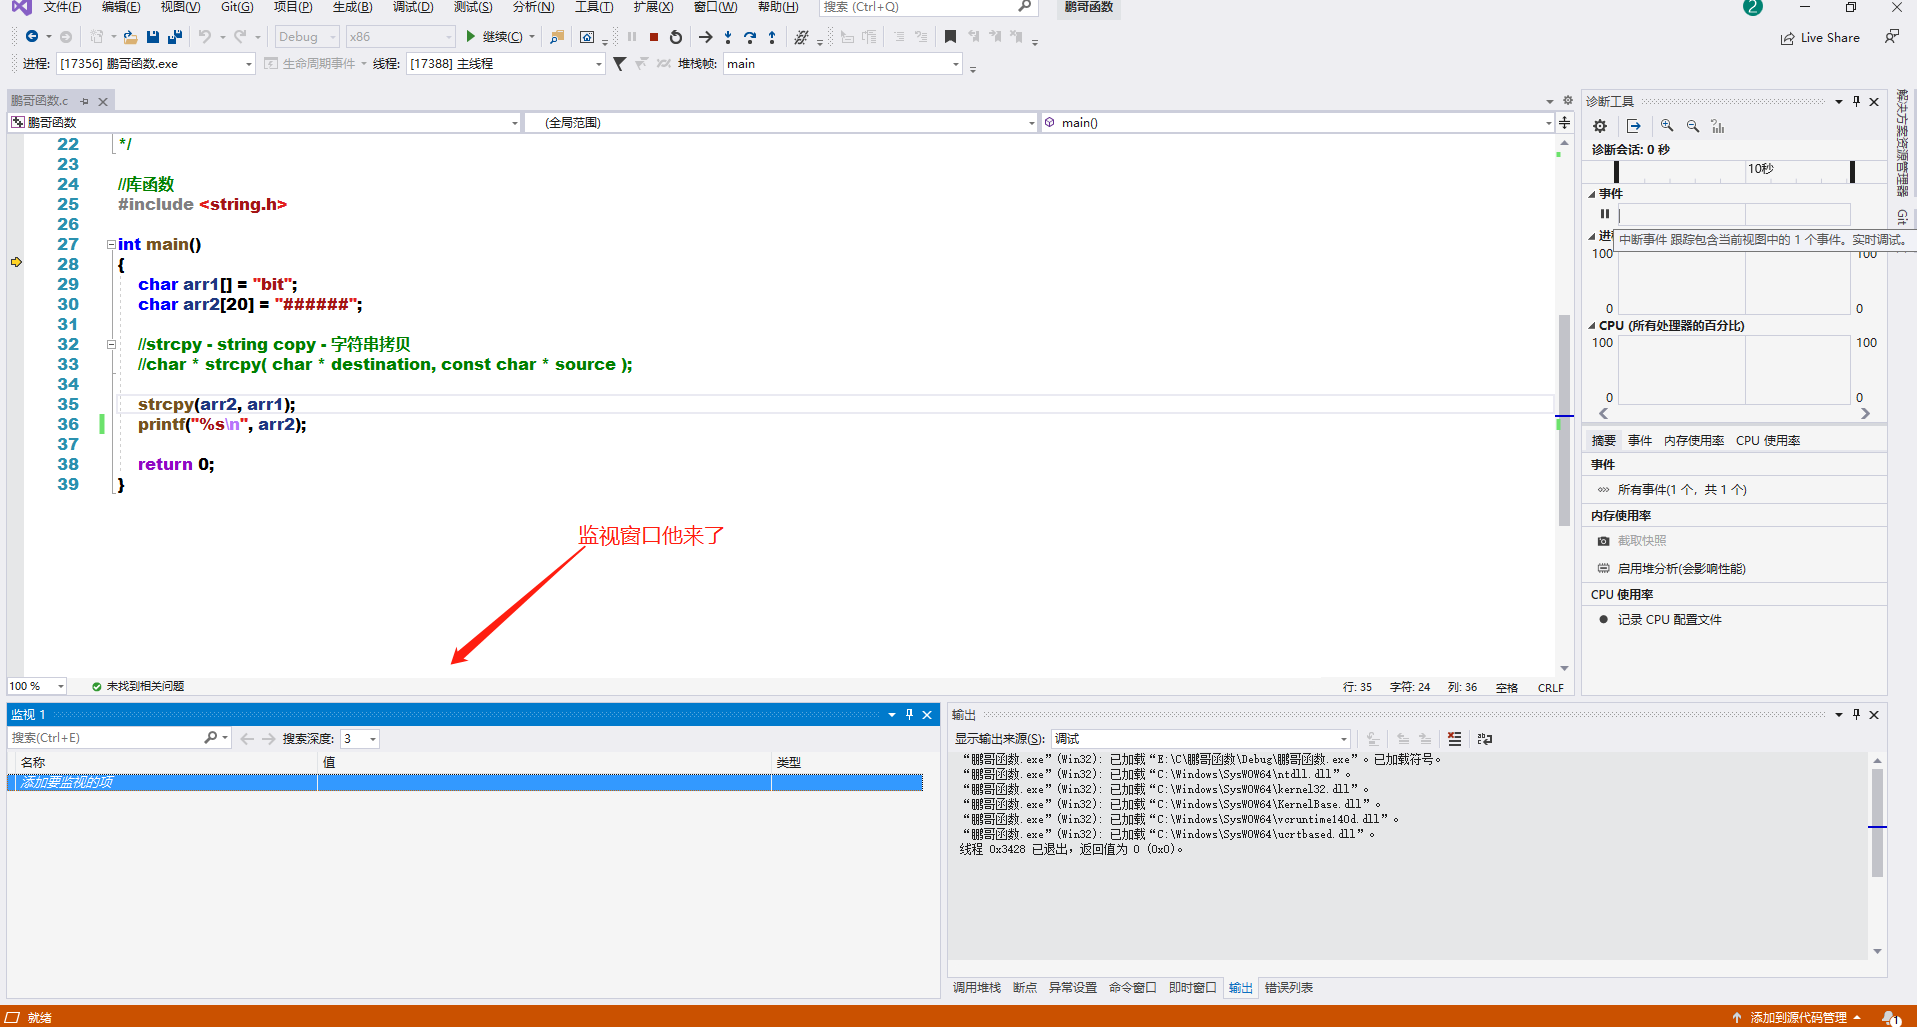Click the 添加要监视的项 watch row
This screenshot has width=1917, height=1027.
tap(465, 782)
